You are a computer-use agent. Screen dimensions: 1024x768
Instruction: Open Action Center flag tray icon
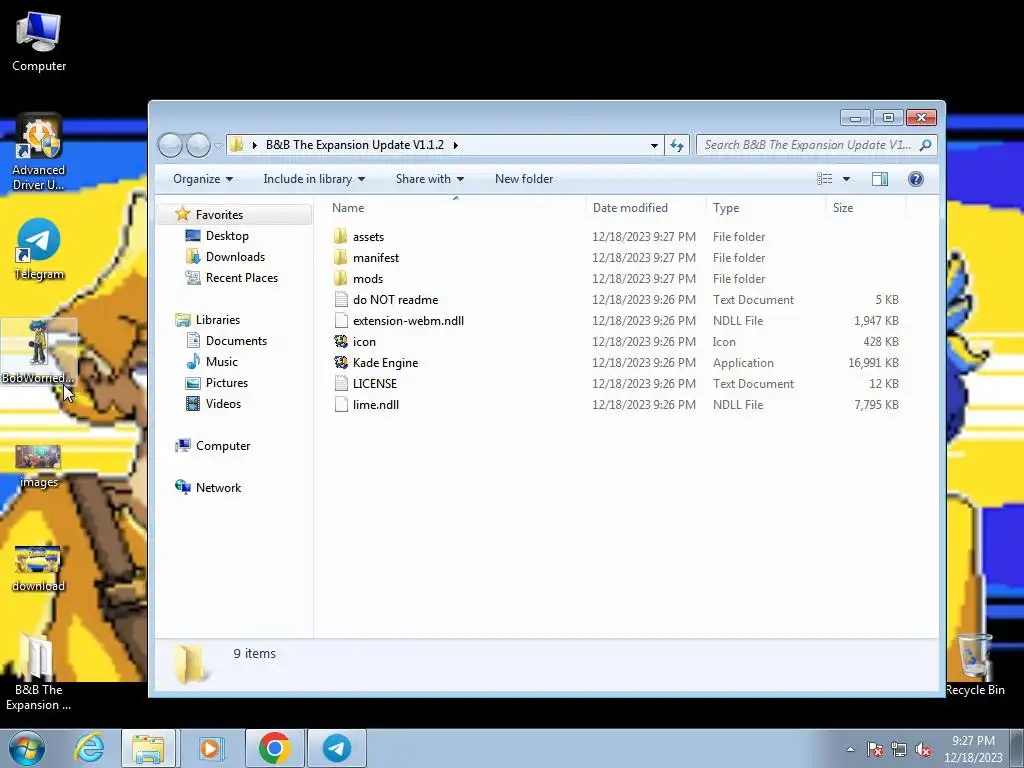coord(875,749)
